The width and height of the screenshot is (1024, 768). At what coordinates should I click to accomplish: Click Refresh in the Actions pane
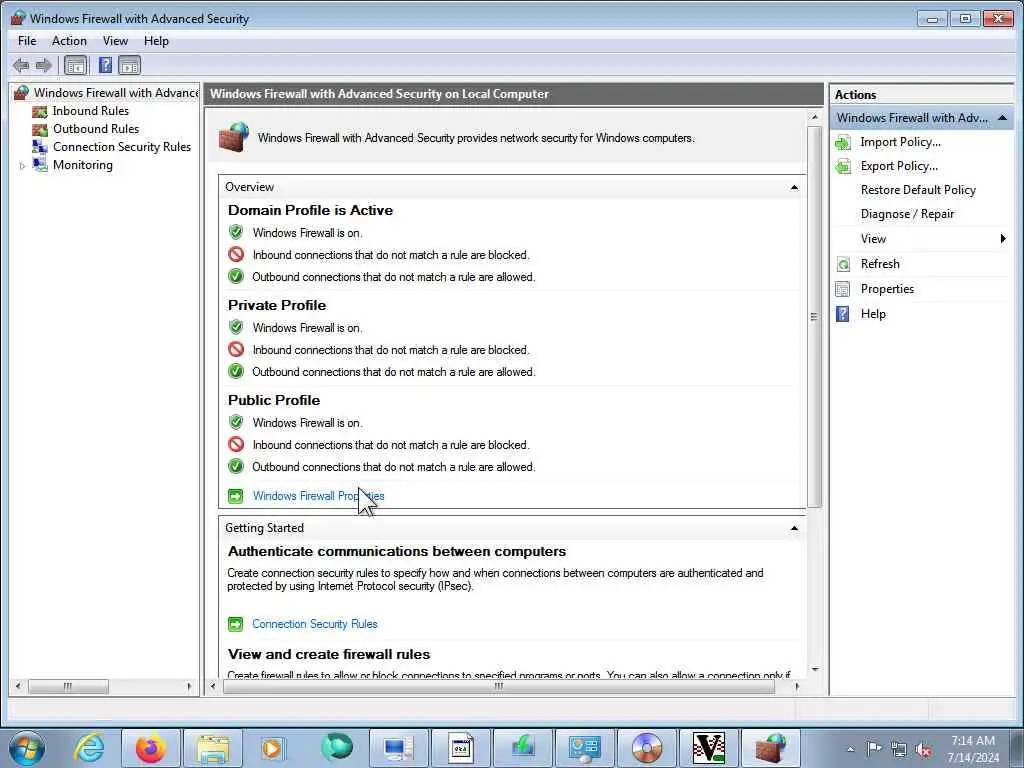[x=880, y=264]
